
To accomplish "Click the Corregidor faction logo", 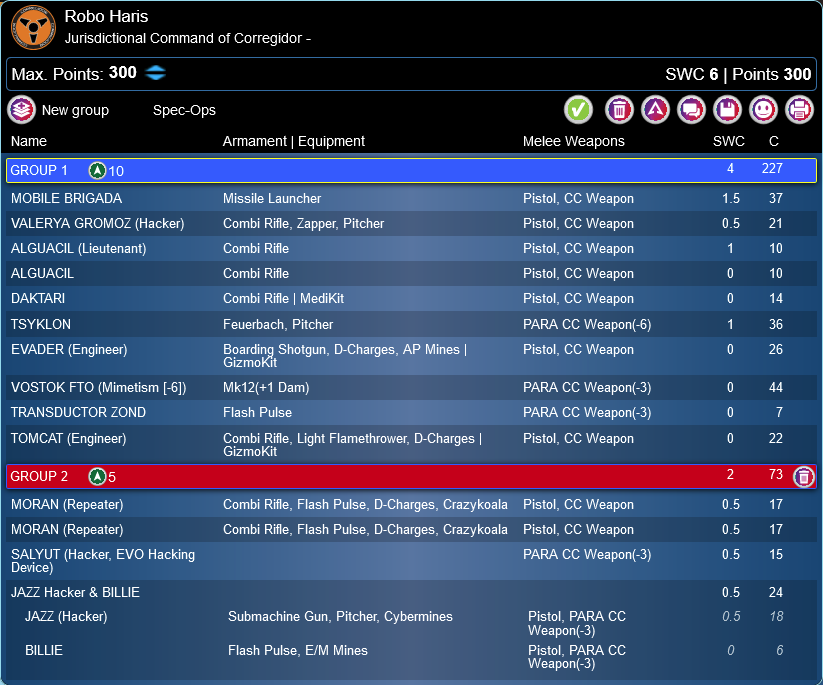I will (x=33, y=27).
